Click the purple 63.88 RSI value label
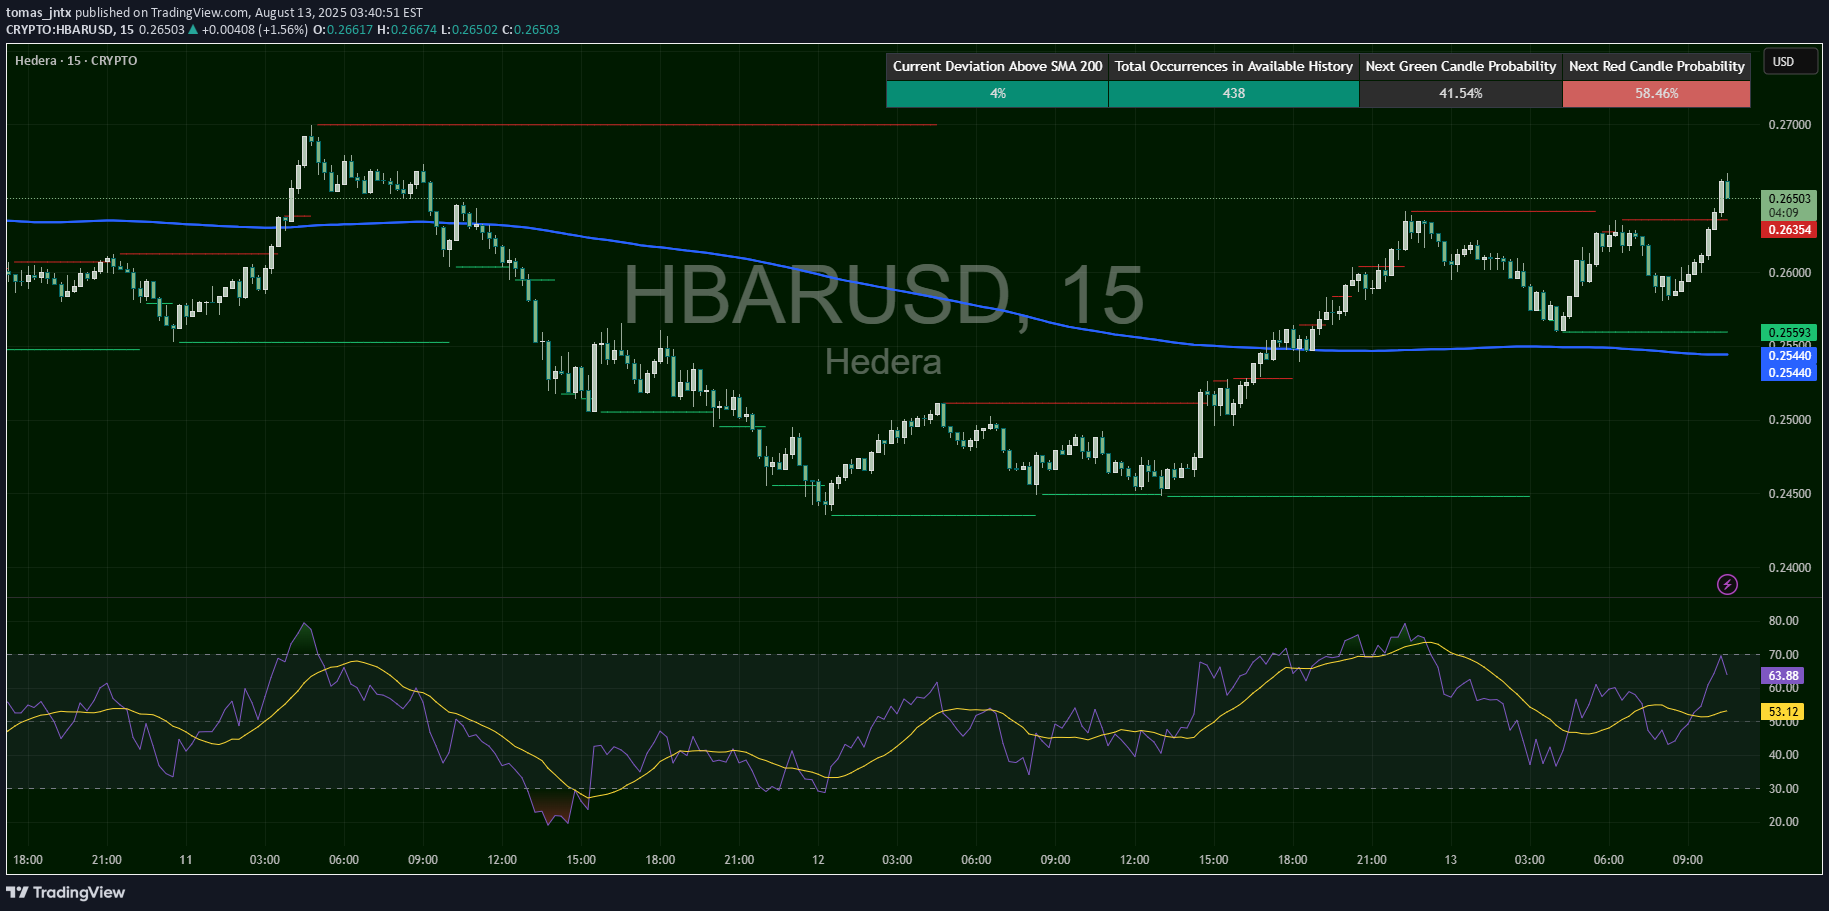The image size is (1829, 911). pyautogui.click(x=1783, y=676)
